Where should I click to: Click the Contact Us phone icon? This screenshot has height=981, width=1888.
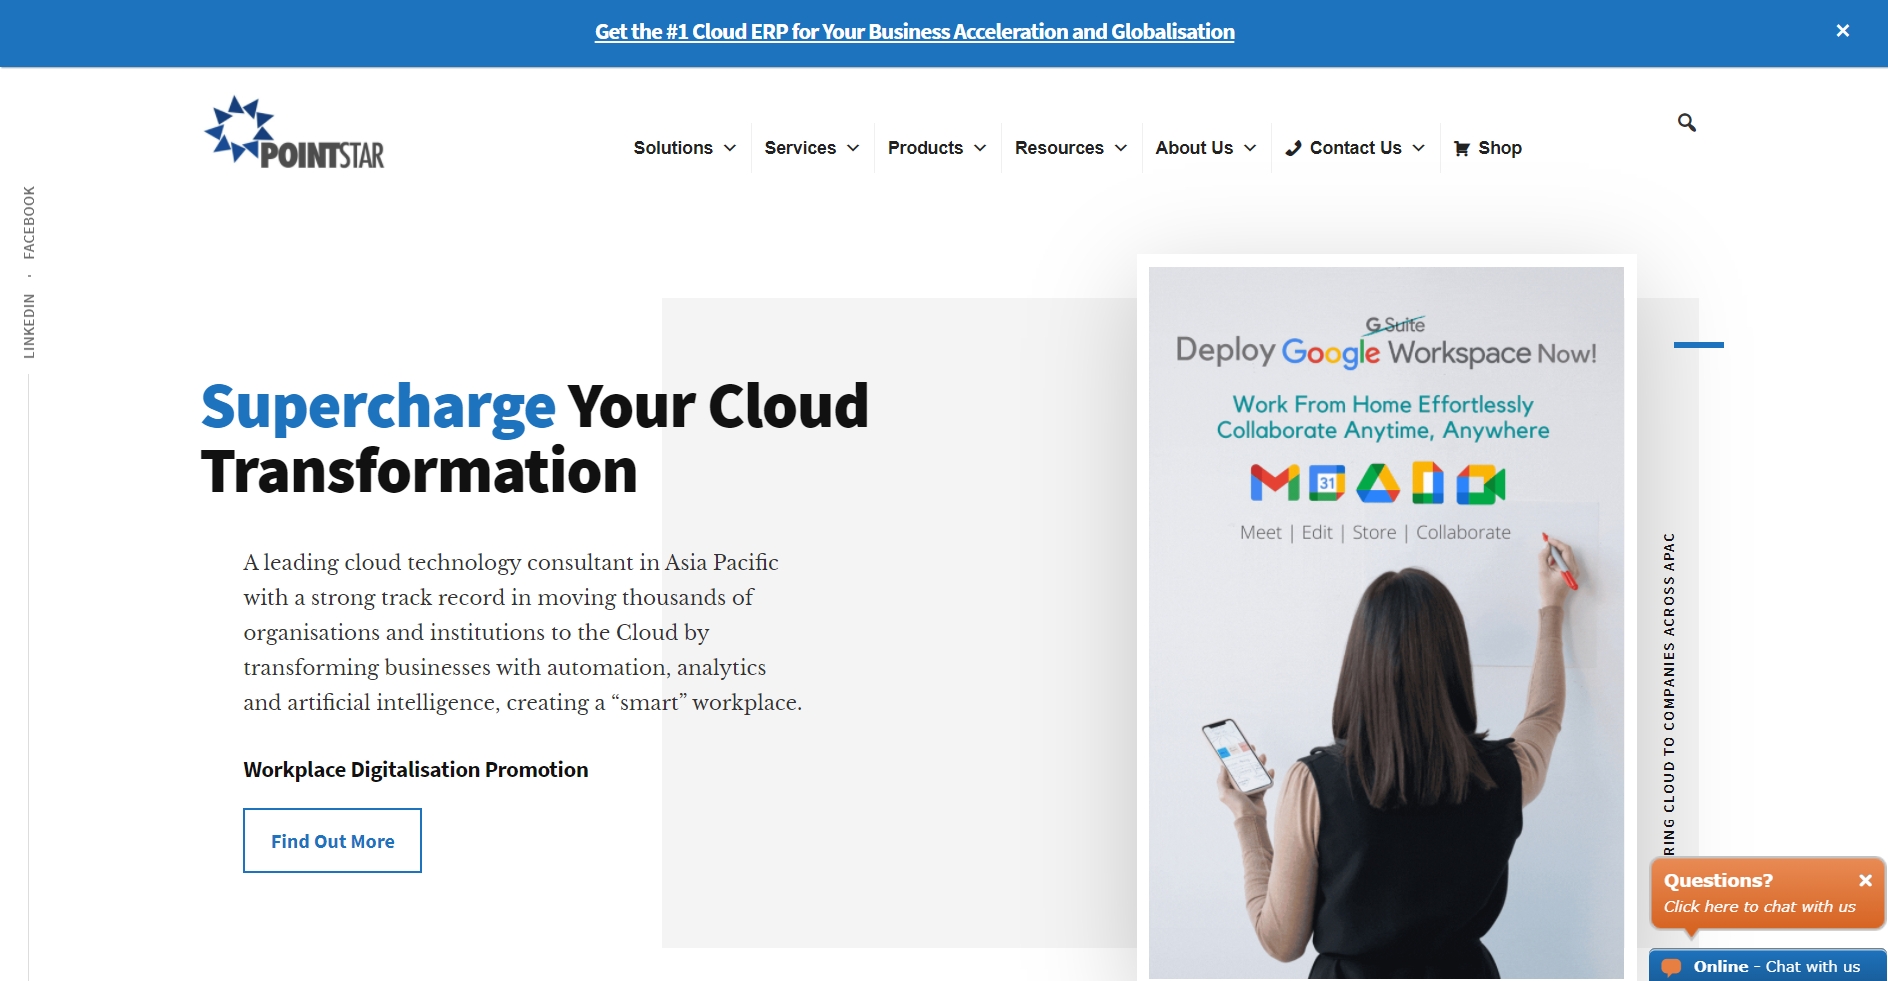[x=1293, y=148]
